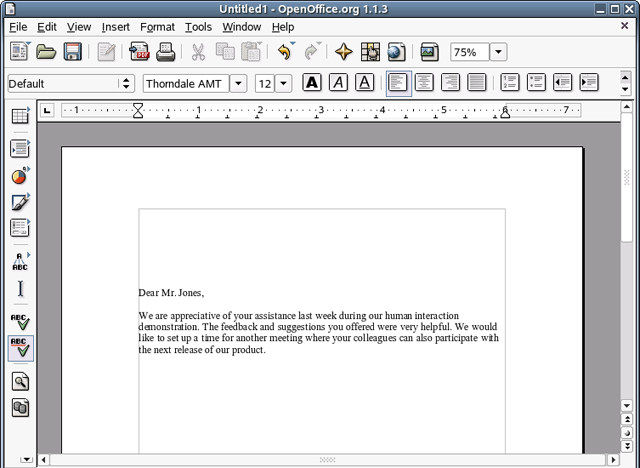The width and height of the screenshot is (640, 468).
Task: Set Justified paragraph alignment
Action: click(477, 83)
